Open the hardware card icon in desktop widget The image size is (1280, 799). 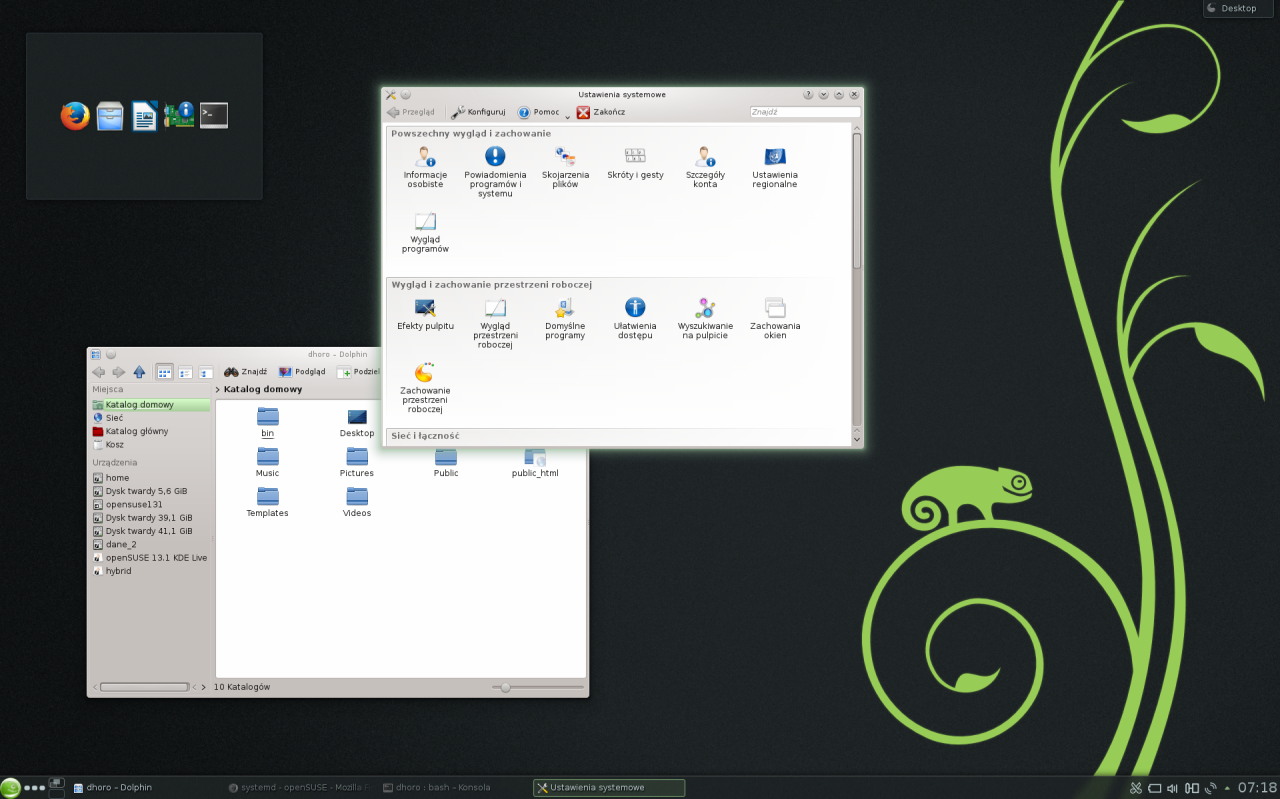coord(179,116)
